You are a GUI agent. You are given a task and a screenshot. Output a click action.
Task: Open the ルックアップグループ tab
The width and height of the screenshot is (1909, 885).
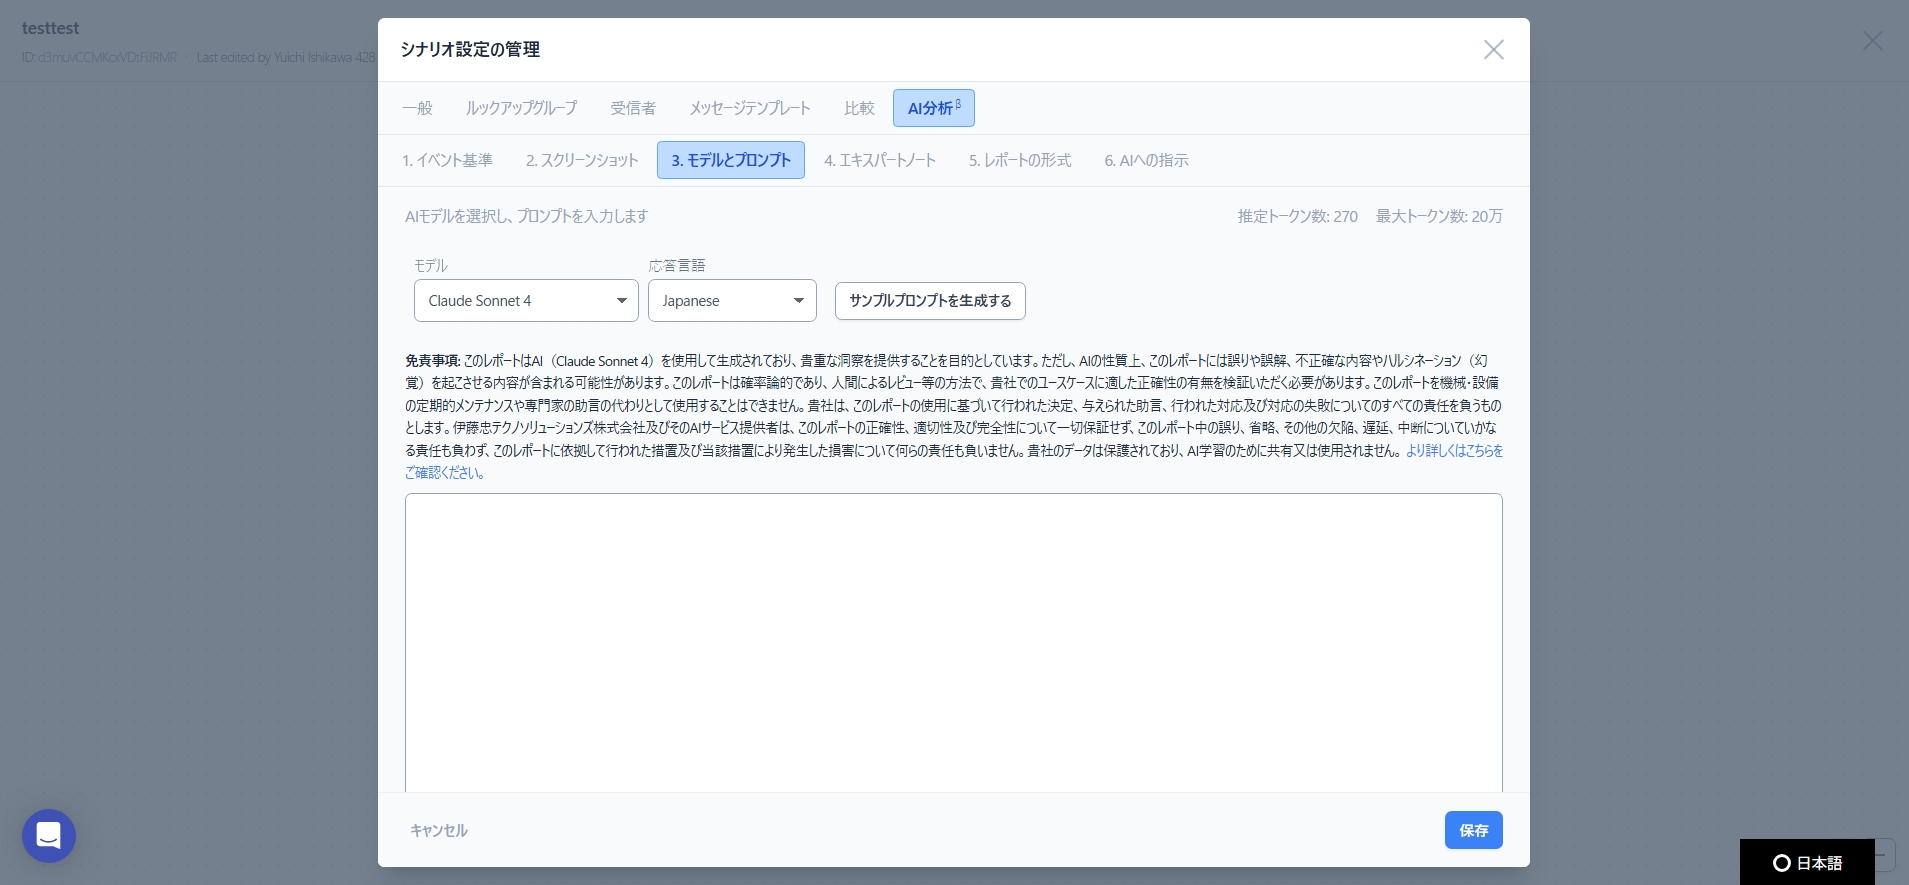[521, 108]
